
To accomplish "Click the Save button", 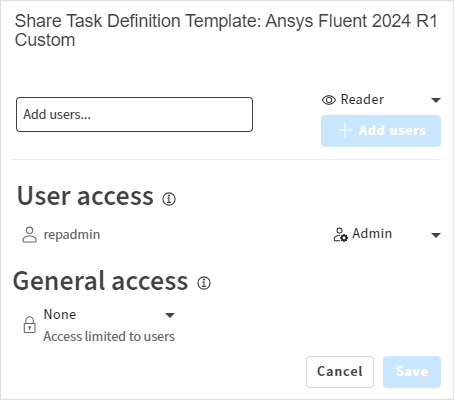I will tap(412, 372).
